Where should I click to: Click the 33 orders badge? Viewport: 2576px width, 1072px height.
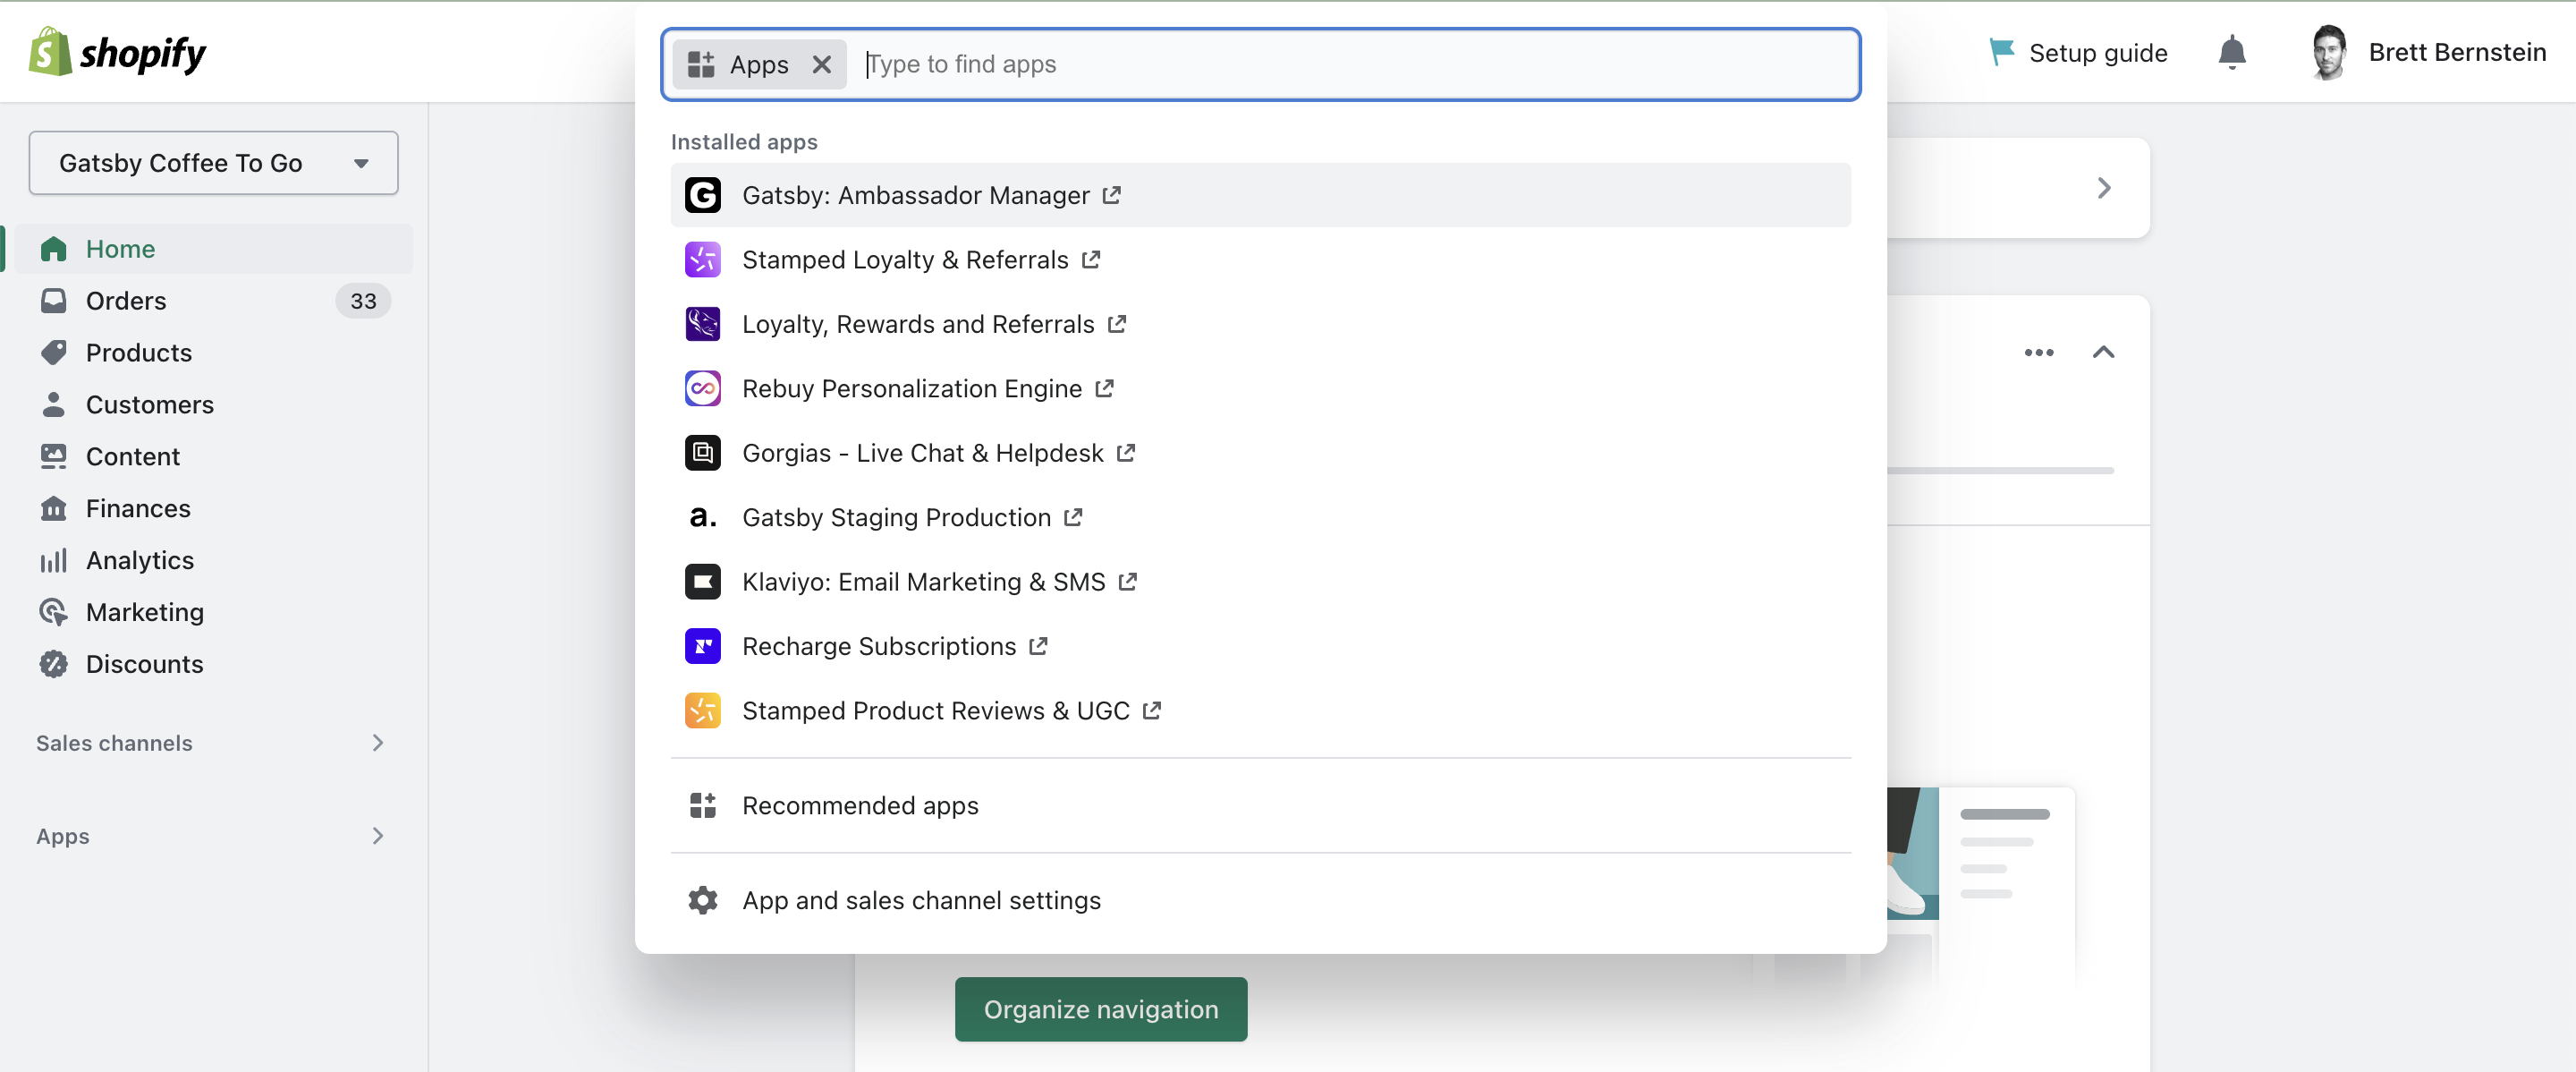363,300
